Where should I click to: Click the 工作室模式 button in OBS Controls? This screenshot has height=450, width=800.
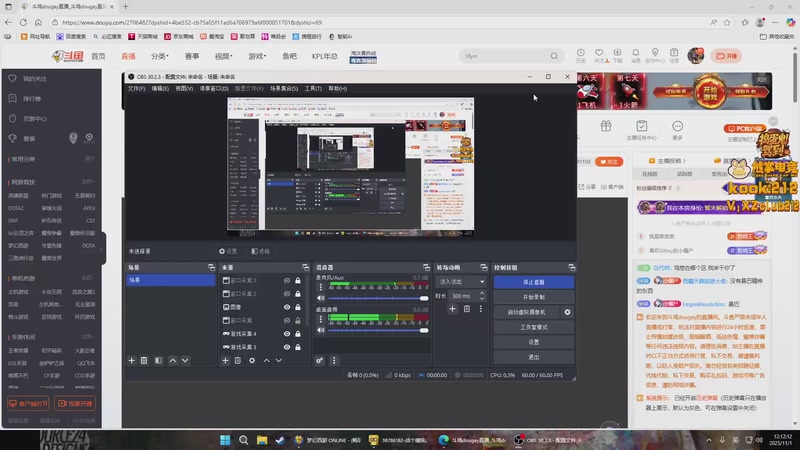(x=534, y=327)
